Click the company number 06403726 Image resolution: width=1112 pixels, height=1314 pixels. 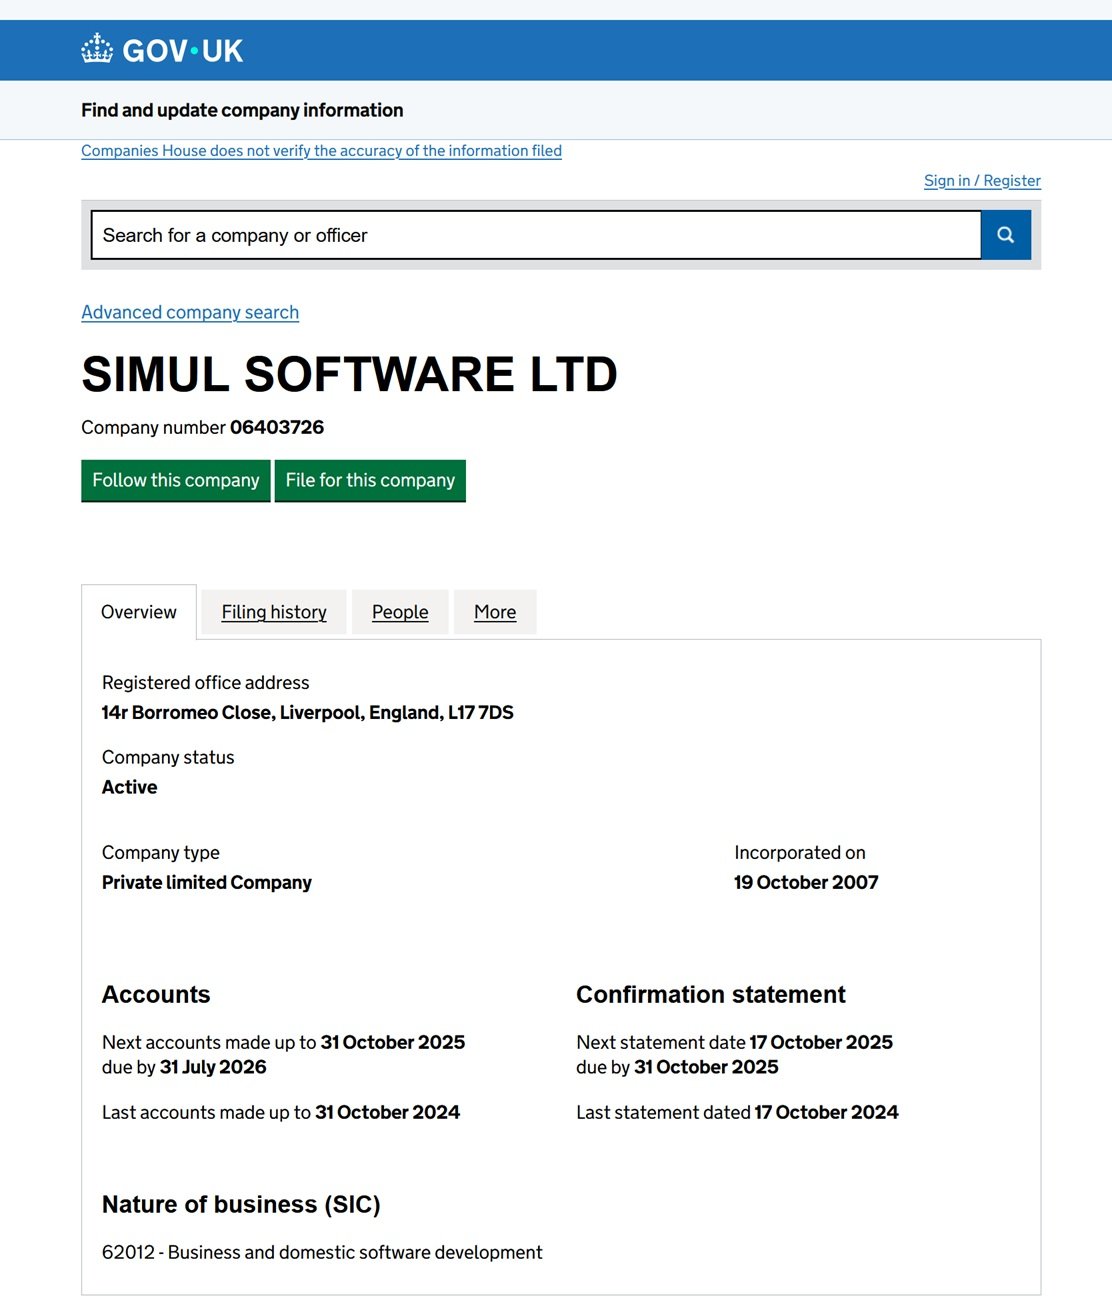coord(277,427)
